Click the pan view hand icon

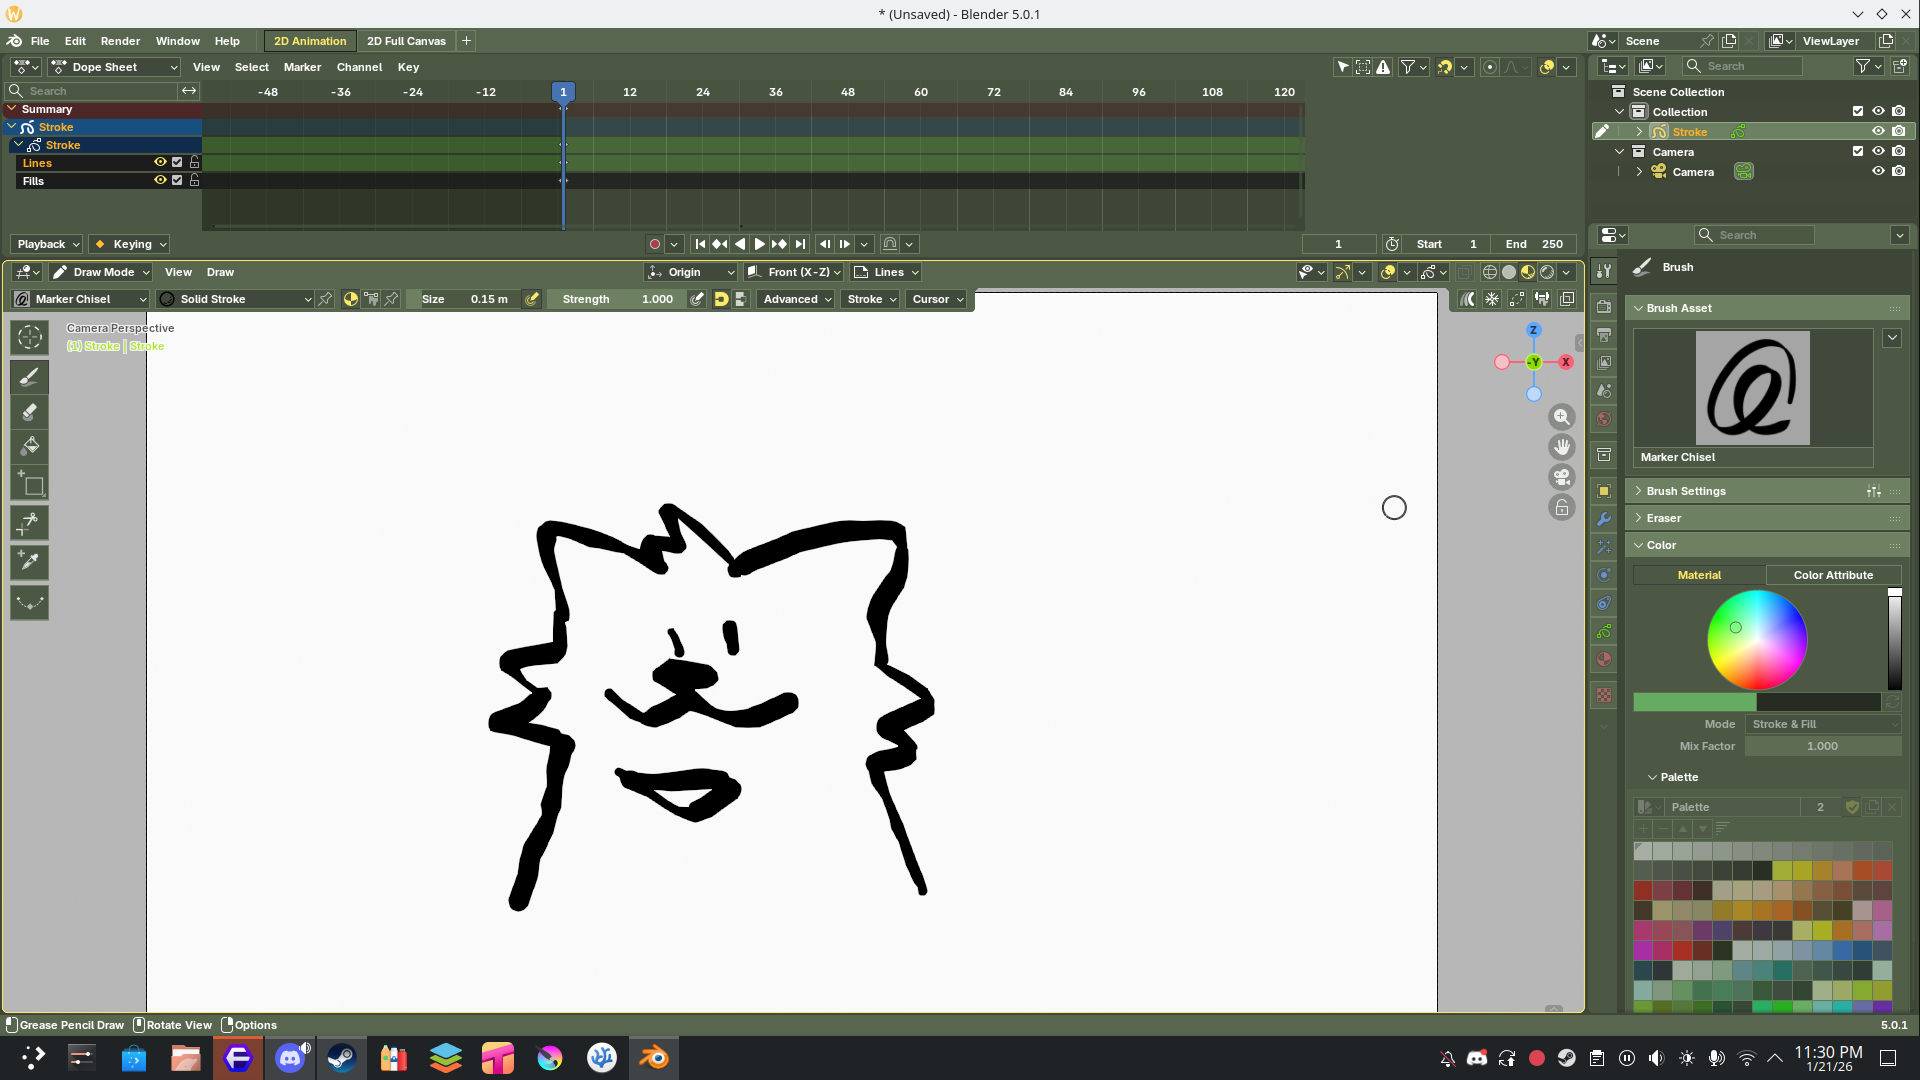pyautogui.click(x=1561, y=447)
